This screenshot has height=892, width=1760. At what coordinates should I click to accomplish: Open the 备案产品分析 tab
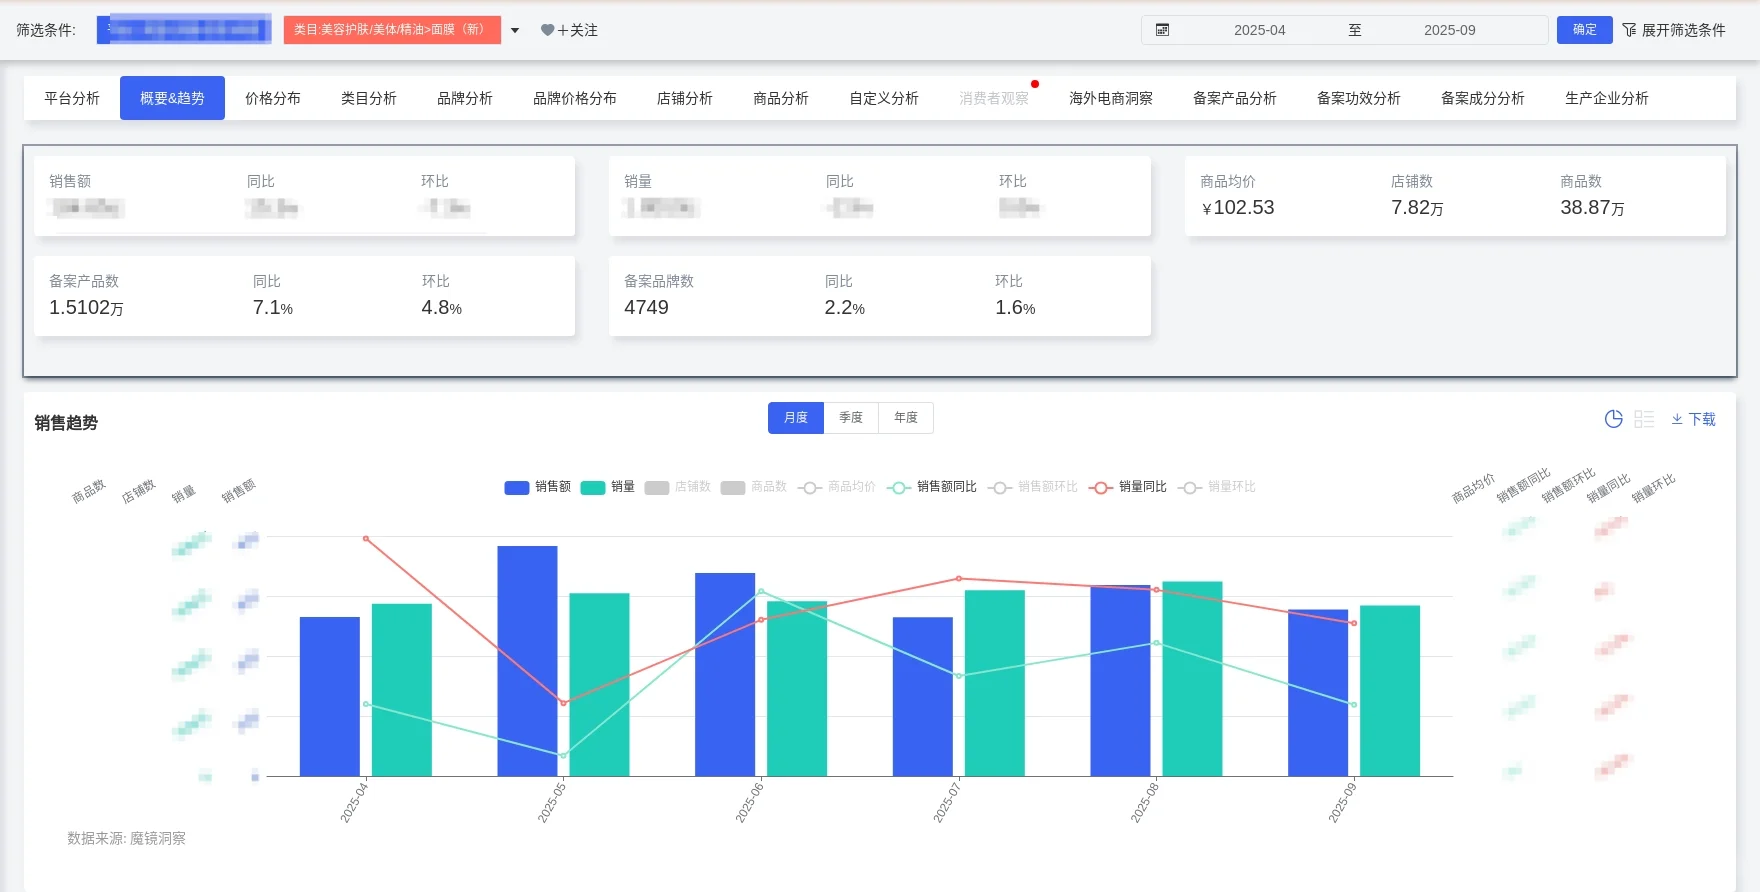click(1235, 98)
